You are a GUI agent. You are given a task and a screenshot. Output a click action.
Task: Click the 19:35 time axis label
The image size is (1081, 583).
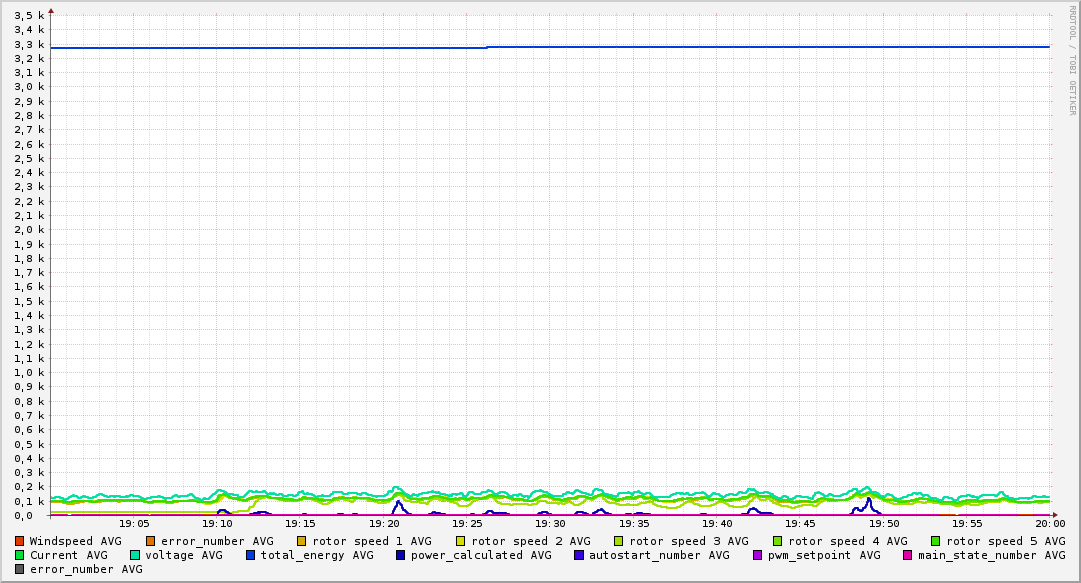634,524
